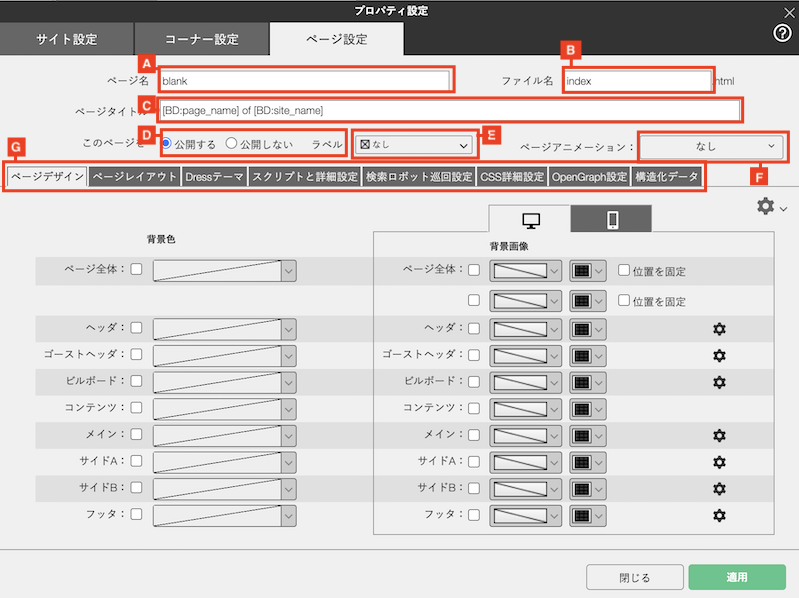Click フッタ background color swatch
Viewport: 799px width, 598px height.
tap(216, 515)
